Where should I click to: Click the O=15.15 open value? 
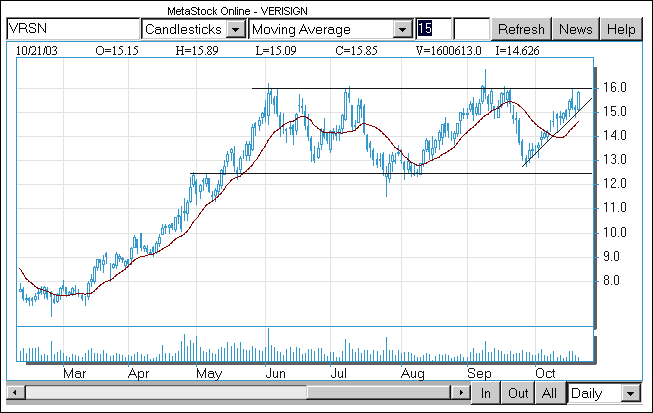(x=117, y=51)
